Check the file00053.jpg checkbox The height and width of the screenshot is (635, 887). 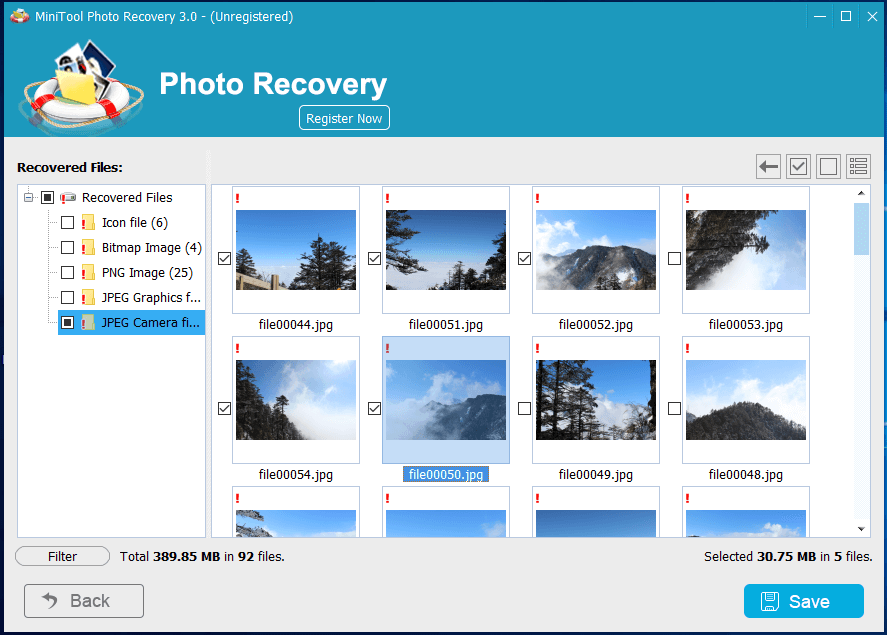coord(674,258)
